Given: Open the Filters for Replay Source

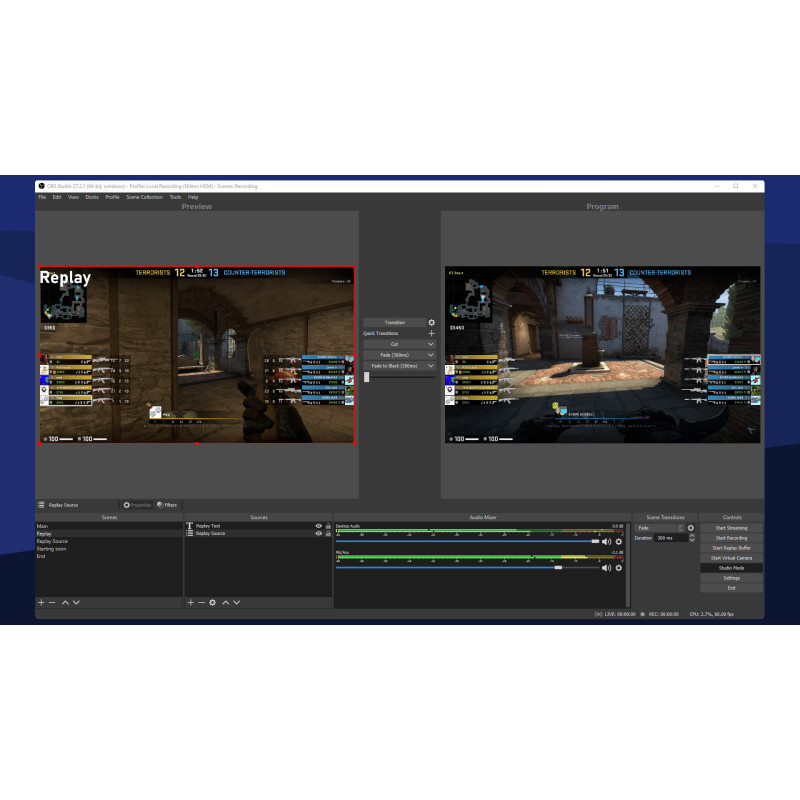Looking at the screenshot, I should (x=166, y=504).
